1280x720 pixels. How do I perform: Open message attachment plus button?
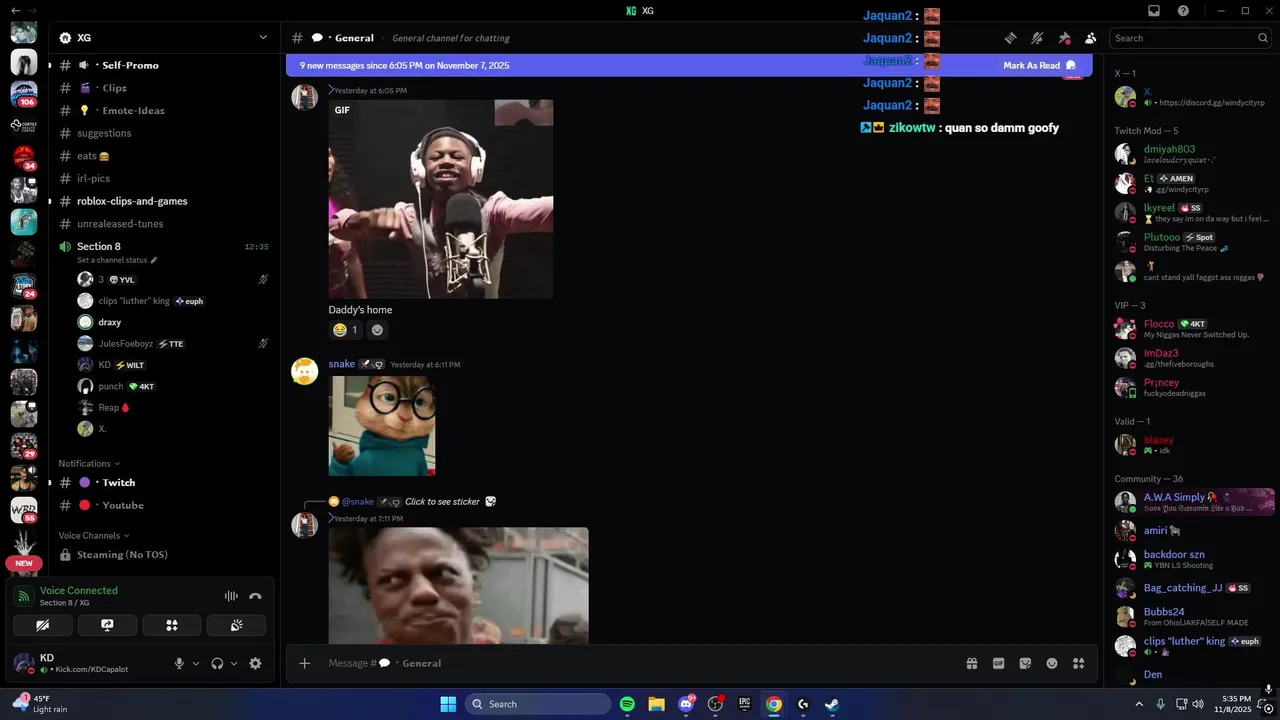(x=305, y=663)
